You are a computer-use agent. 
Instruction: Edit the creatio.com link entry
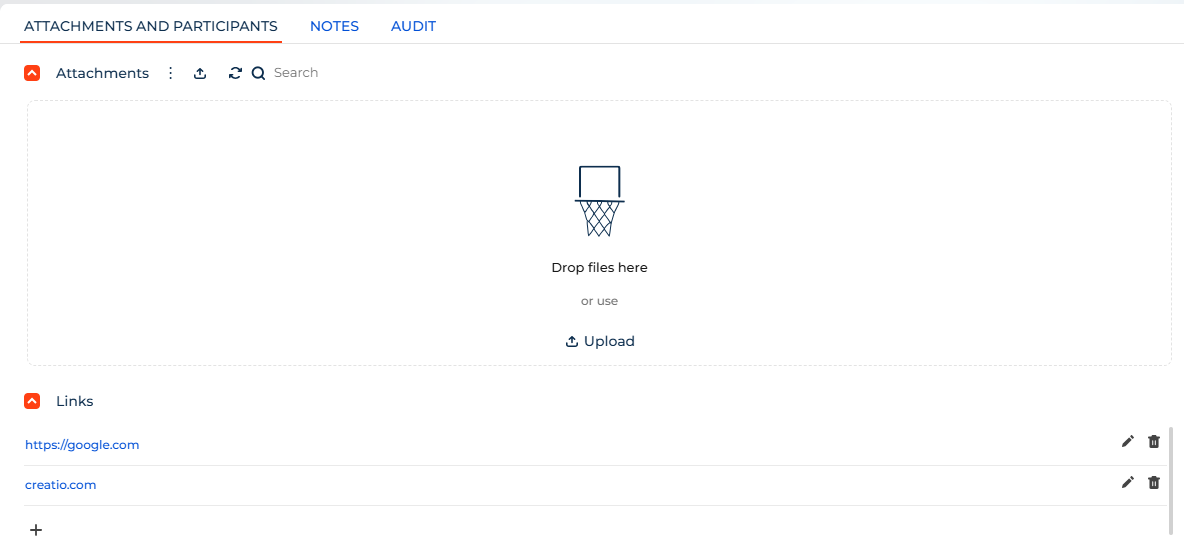tap(1128, 482)
